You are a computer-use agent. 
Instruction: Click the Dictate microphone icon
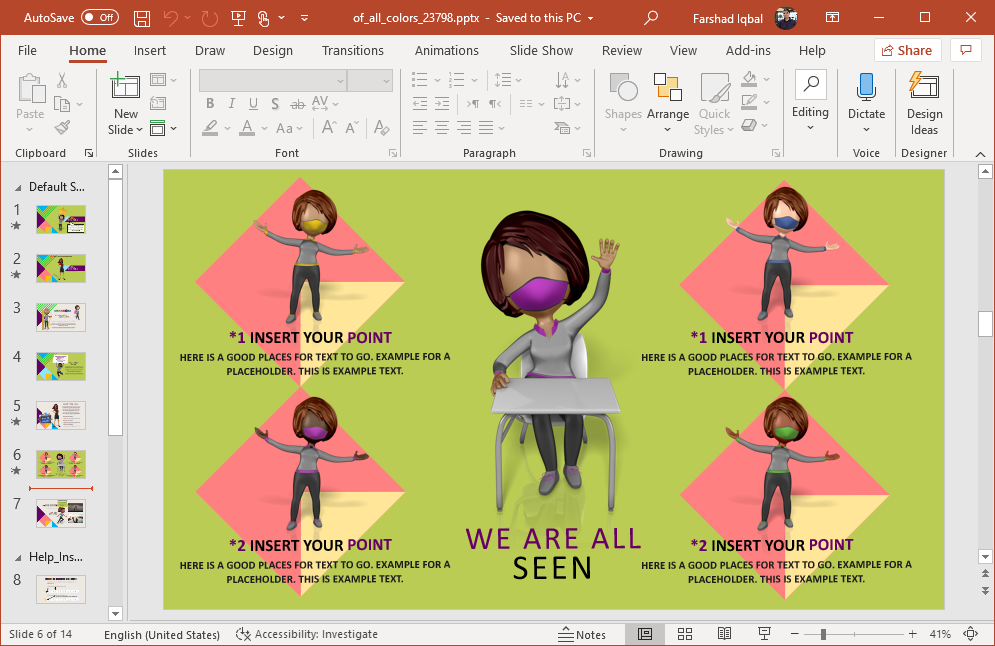866,89
